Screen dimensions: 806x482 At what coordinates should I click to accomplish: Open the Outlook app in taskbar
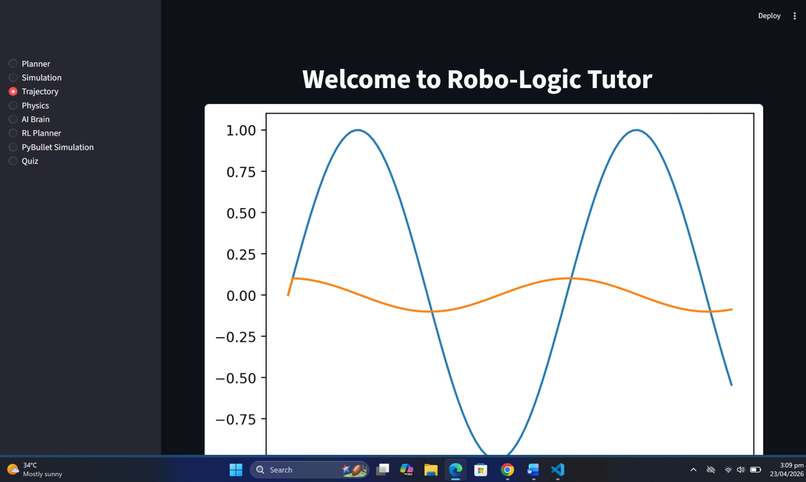533,470
